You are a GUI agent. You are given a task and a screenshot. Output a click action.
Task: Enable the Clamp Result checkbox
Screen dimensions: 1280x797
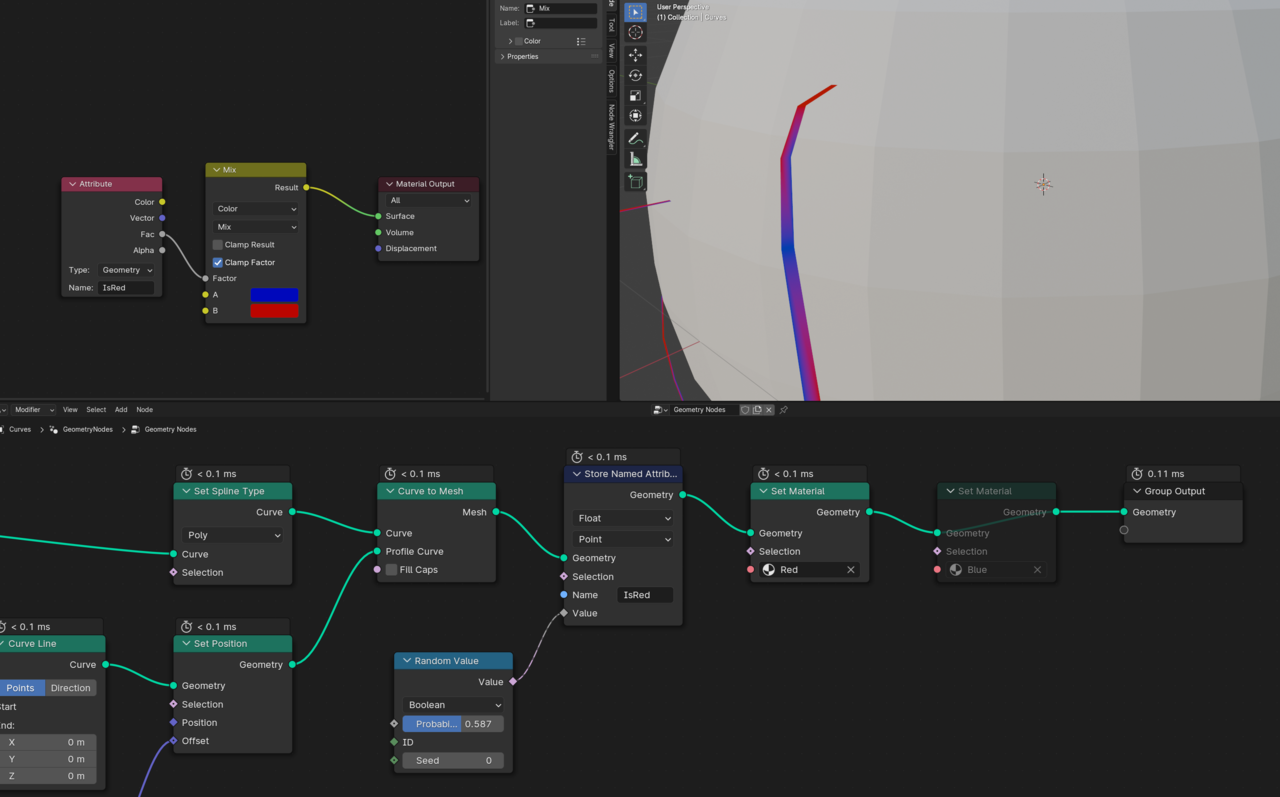[218, 245]
